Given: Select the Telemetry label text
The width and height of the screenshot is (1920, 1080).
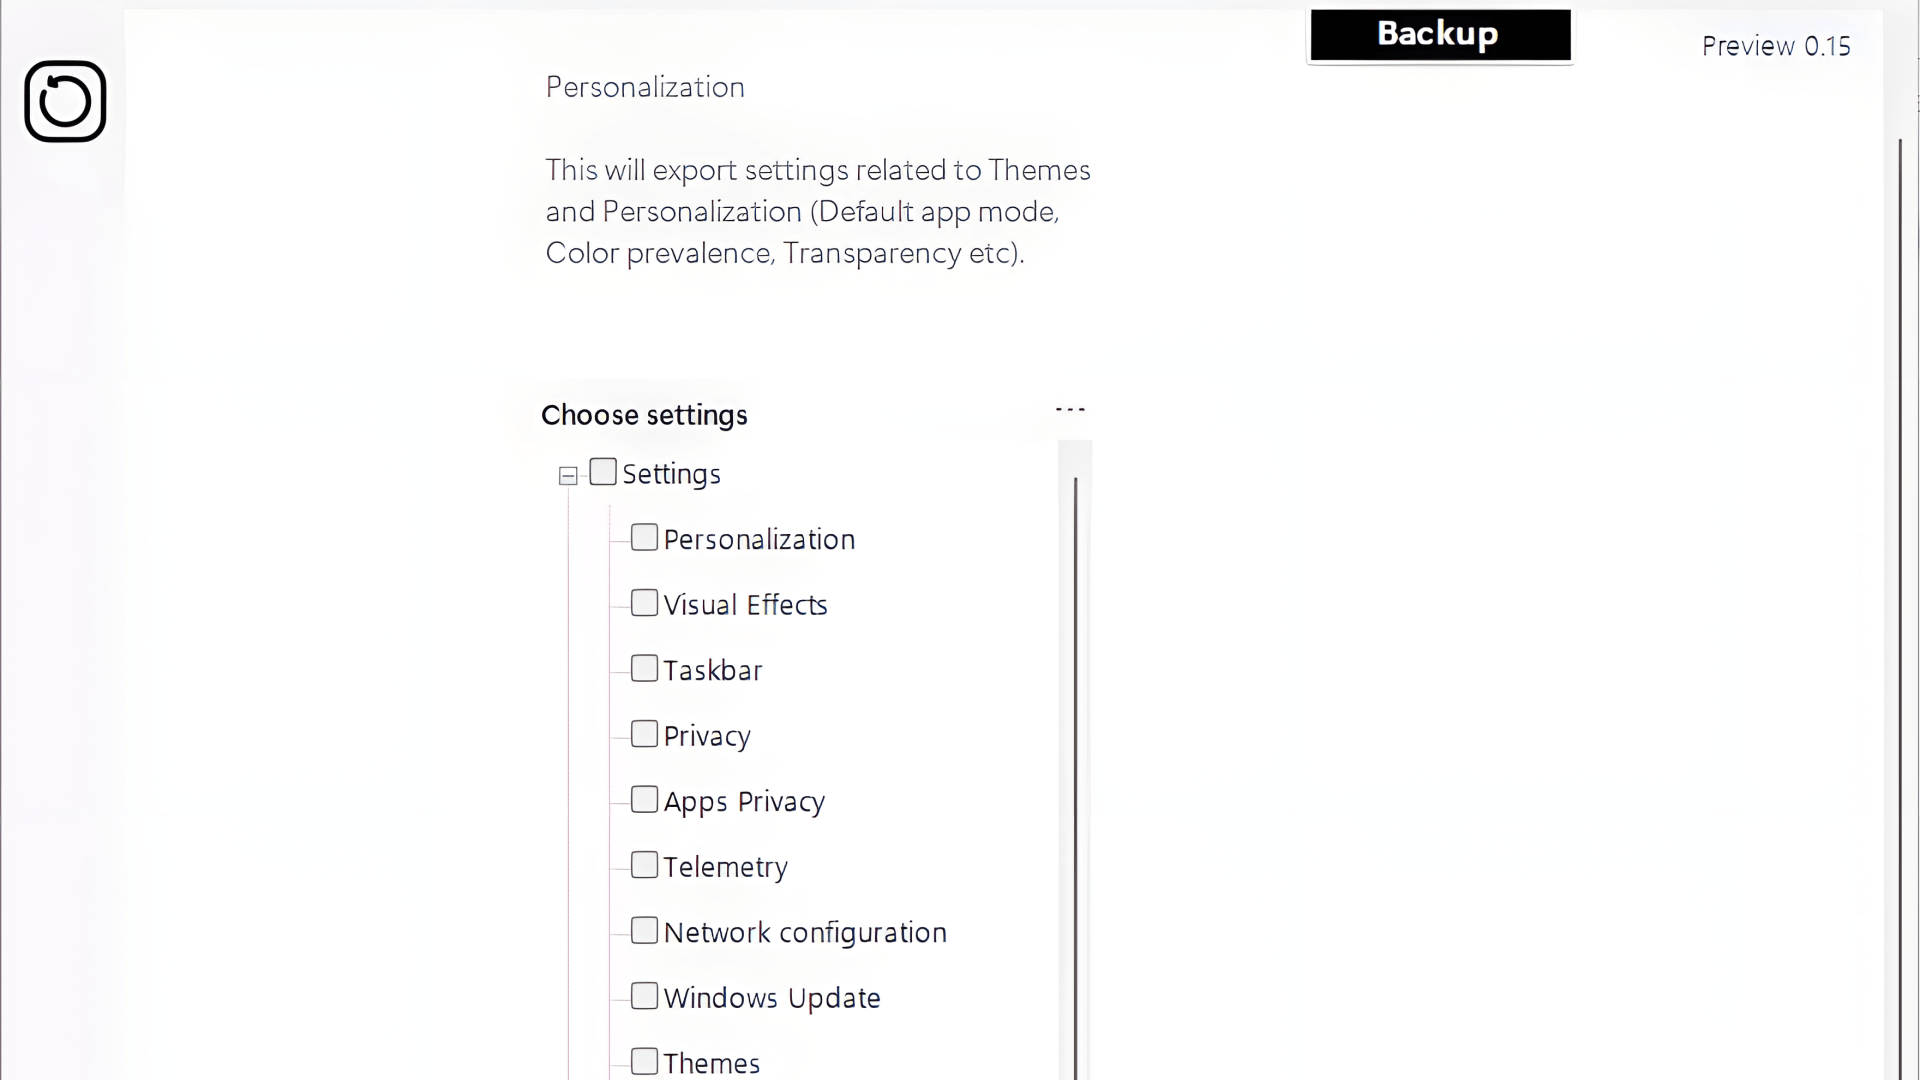Looking at the screenshot, I should coord(726,866).
